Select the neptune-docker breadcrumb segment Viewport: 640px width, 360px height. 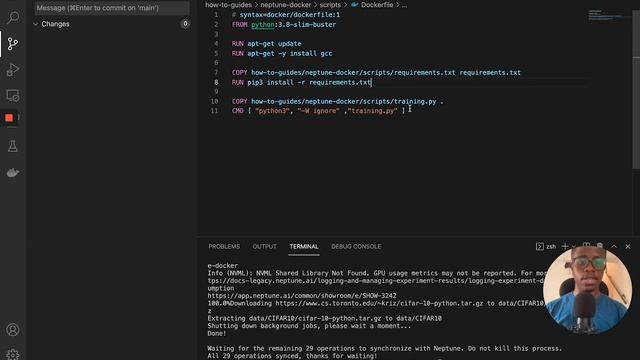tap(286, 5)
